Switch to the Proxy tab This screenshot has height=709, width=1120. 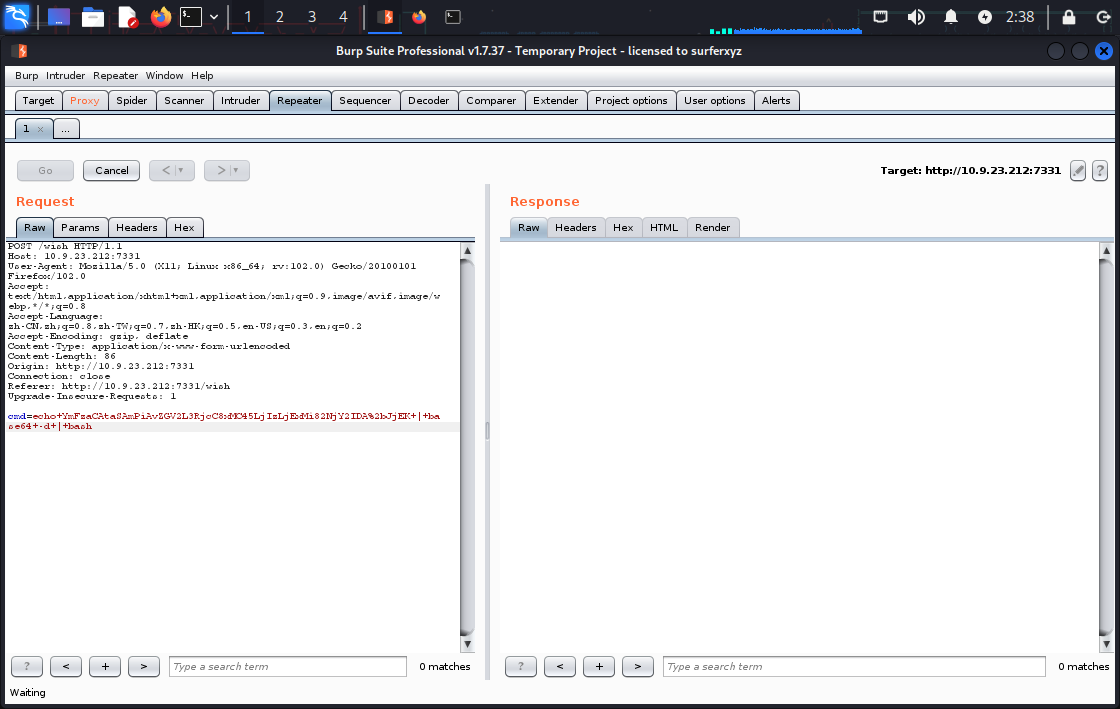pyautogui.click(x=85, y=101)
